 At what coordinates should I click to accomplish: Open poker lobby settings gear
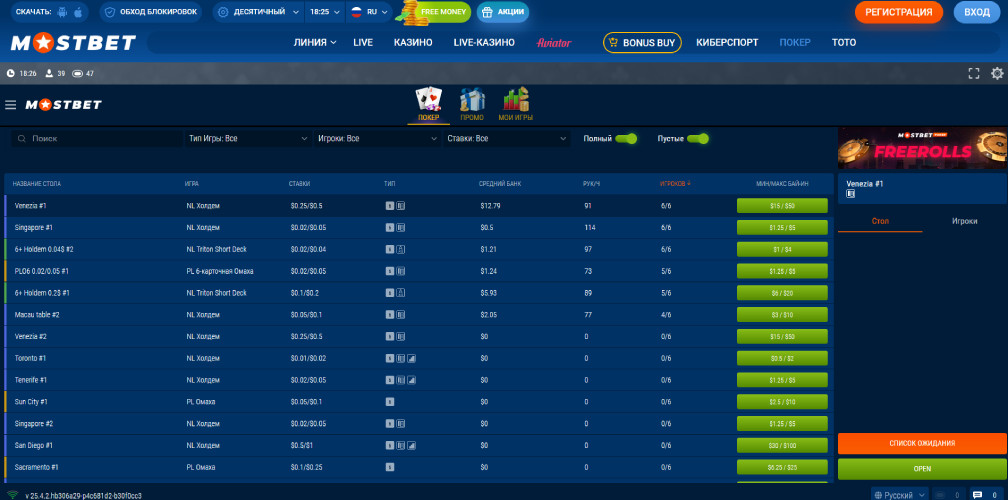click(x=997, y=73)
